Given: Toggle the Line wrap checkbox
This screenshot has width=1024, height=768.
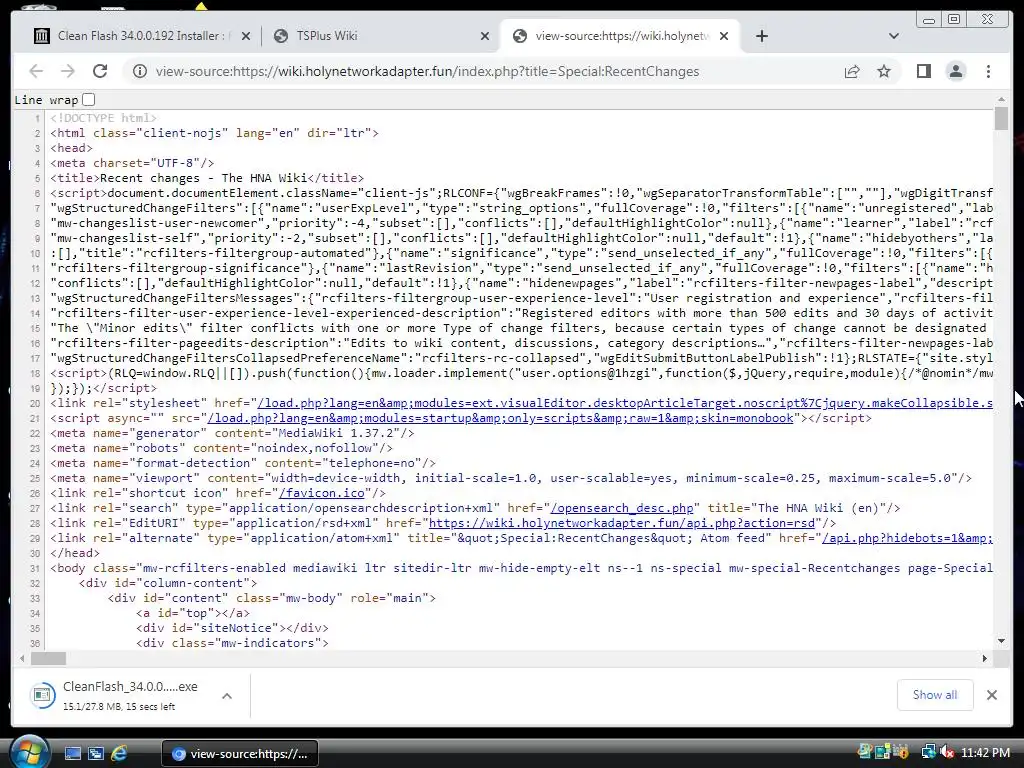Looking at the screenshot, I should 89,99.
